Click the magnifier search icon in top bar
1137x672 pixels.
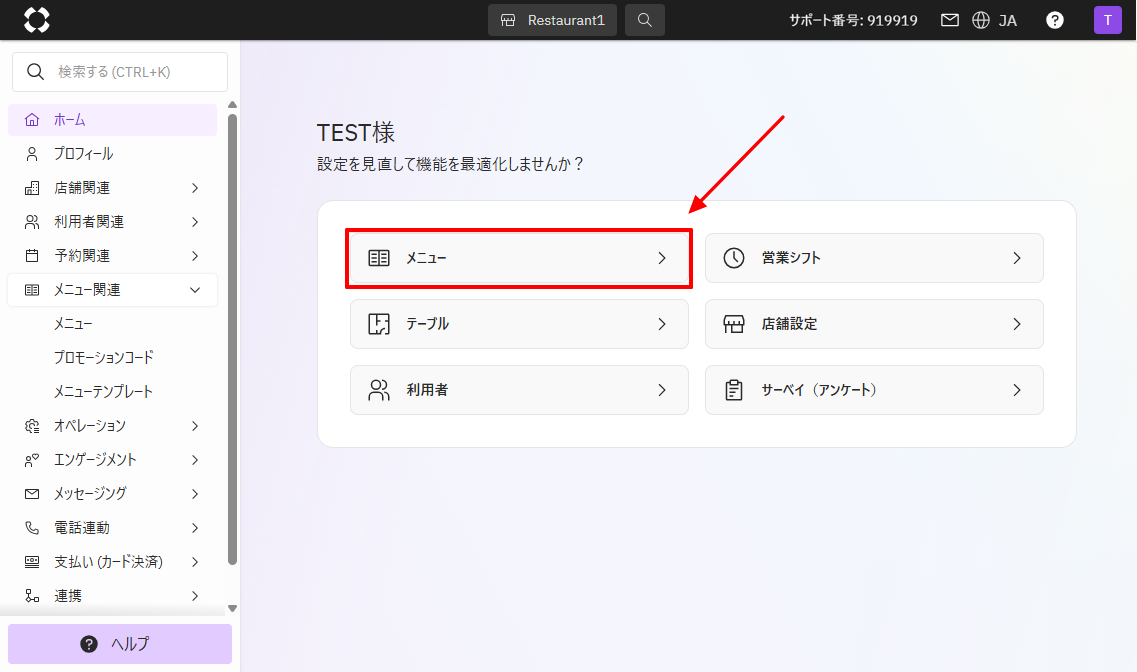(645, 20)
